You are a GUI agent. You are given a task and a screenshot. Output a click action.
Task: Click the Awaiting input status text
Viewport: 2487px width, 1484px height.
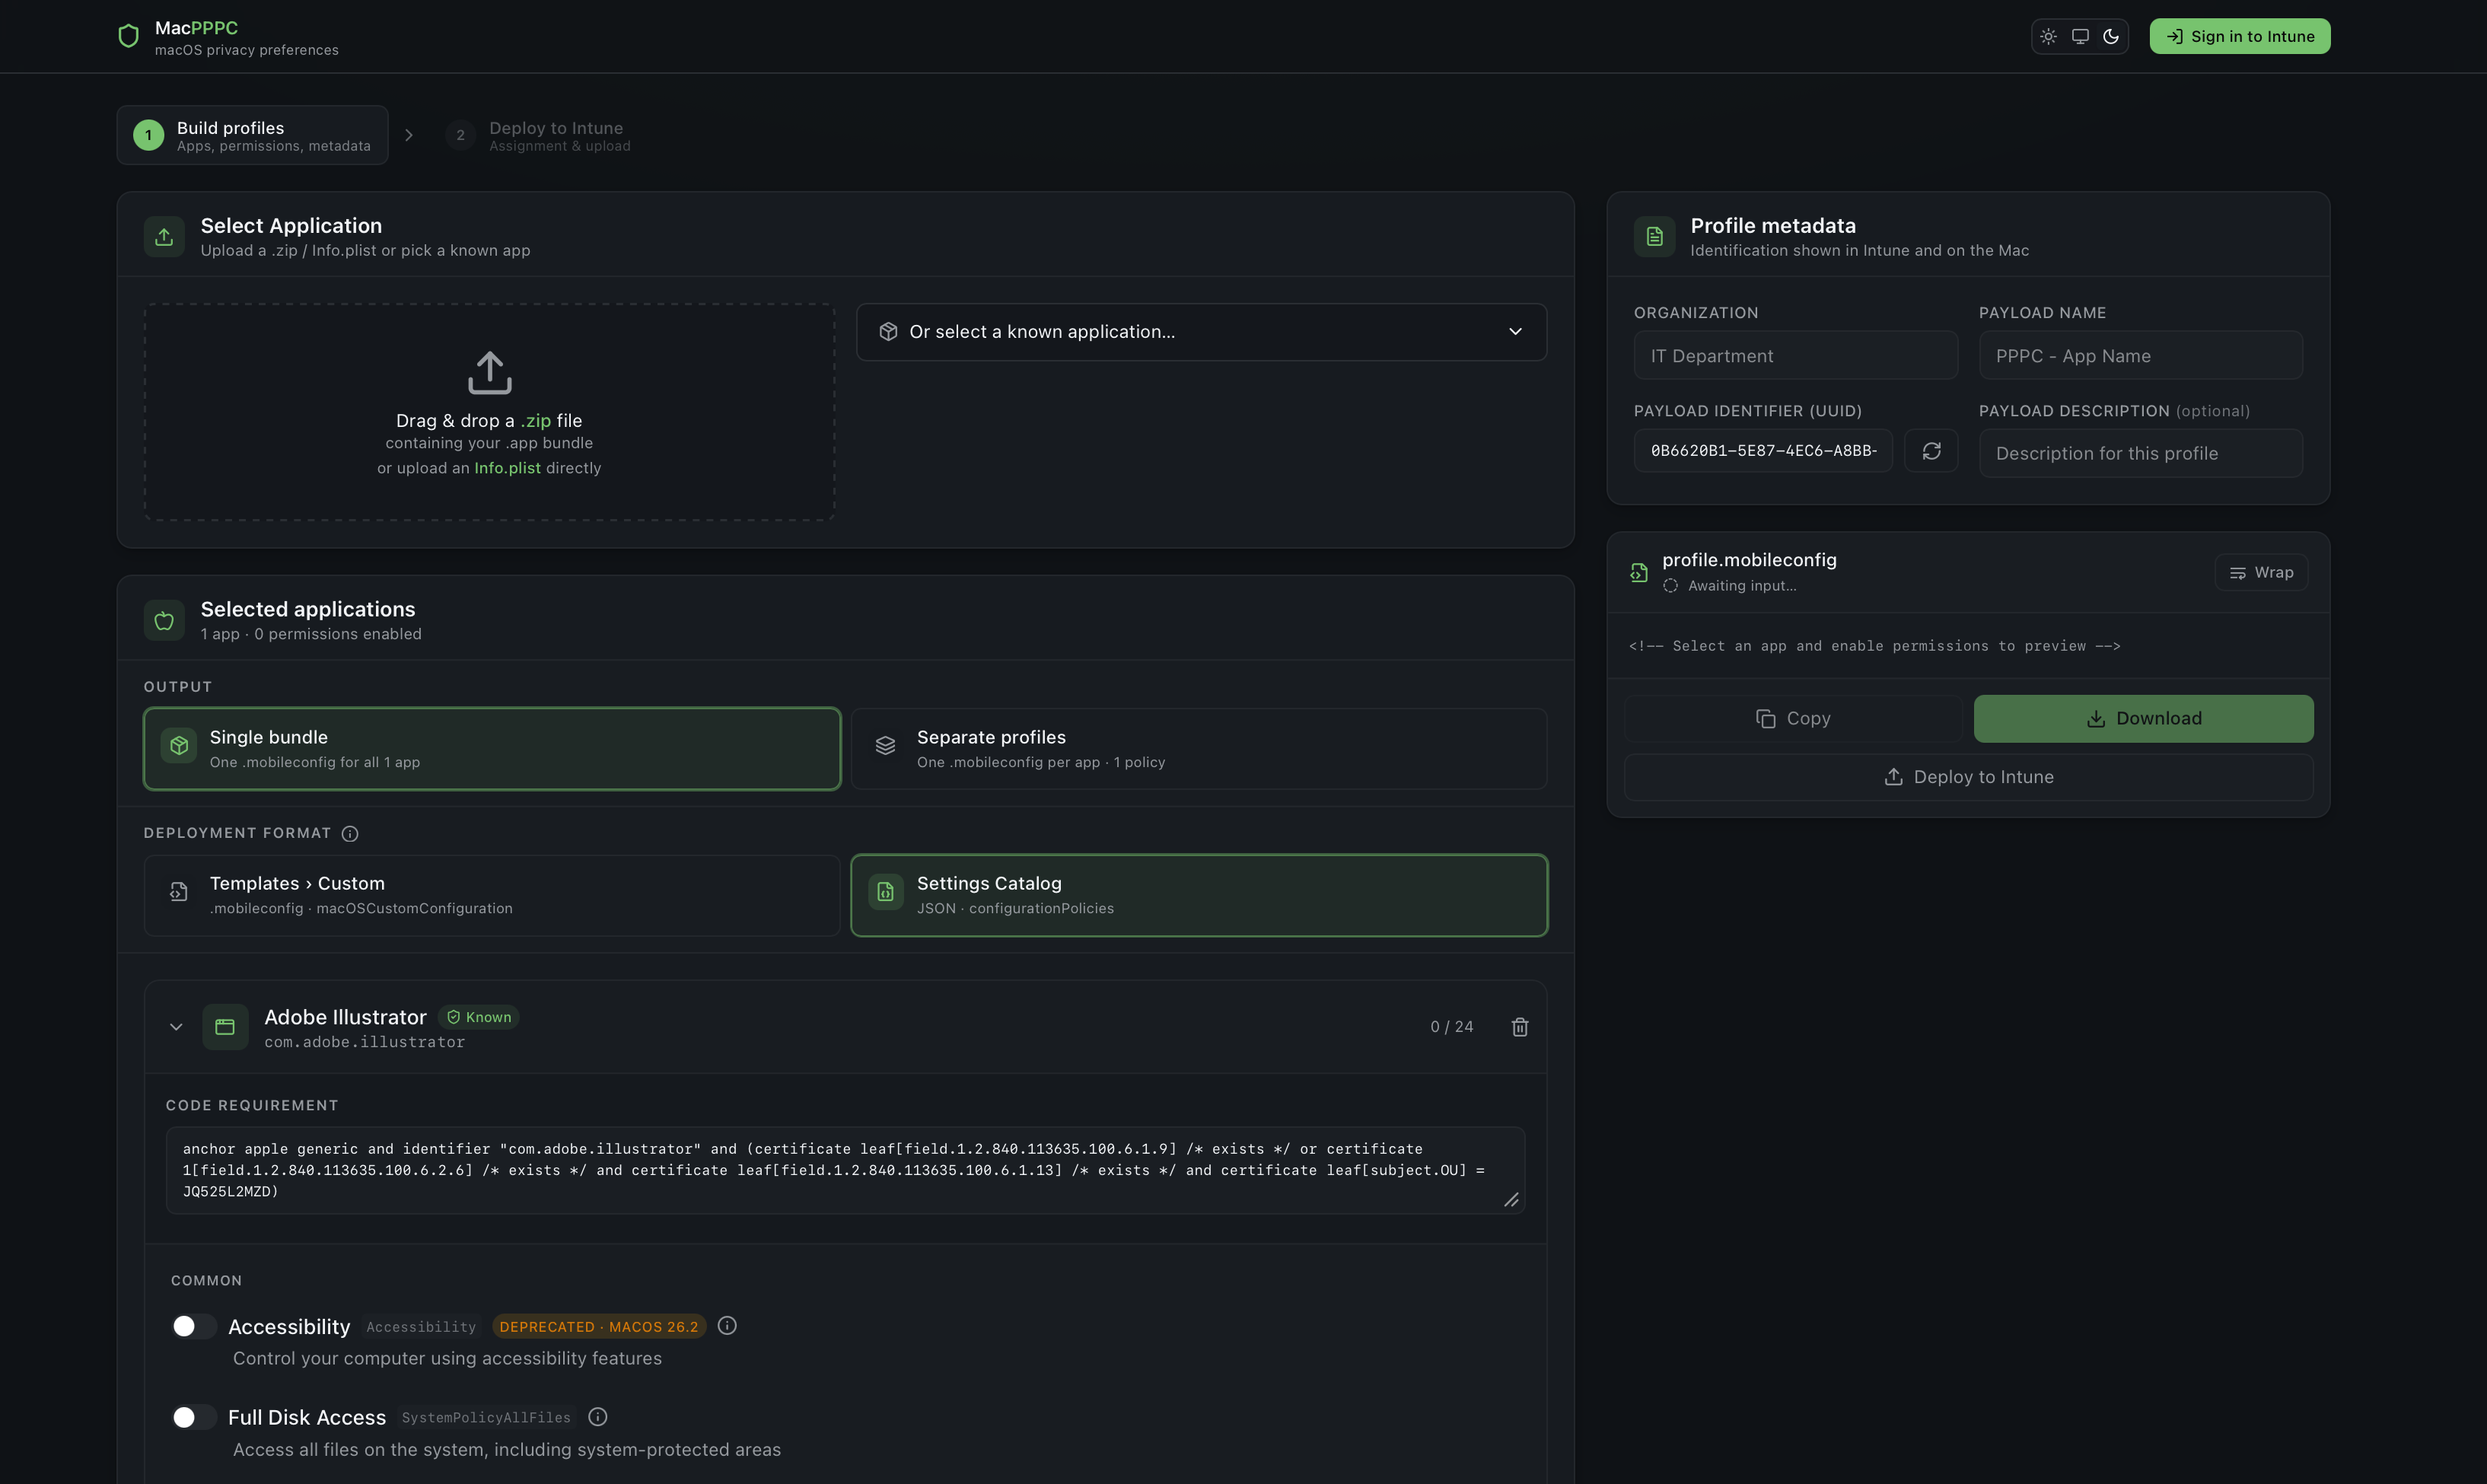[x=1742, y=586]
